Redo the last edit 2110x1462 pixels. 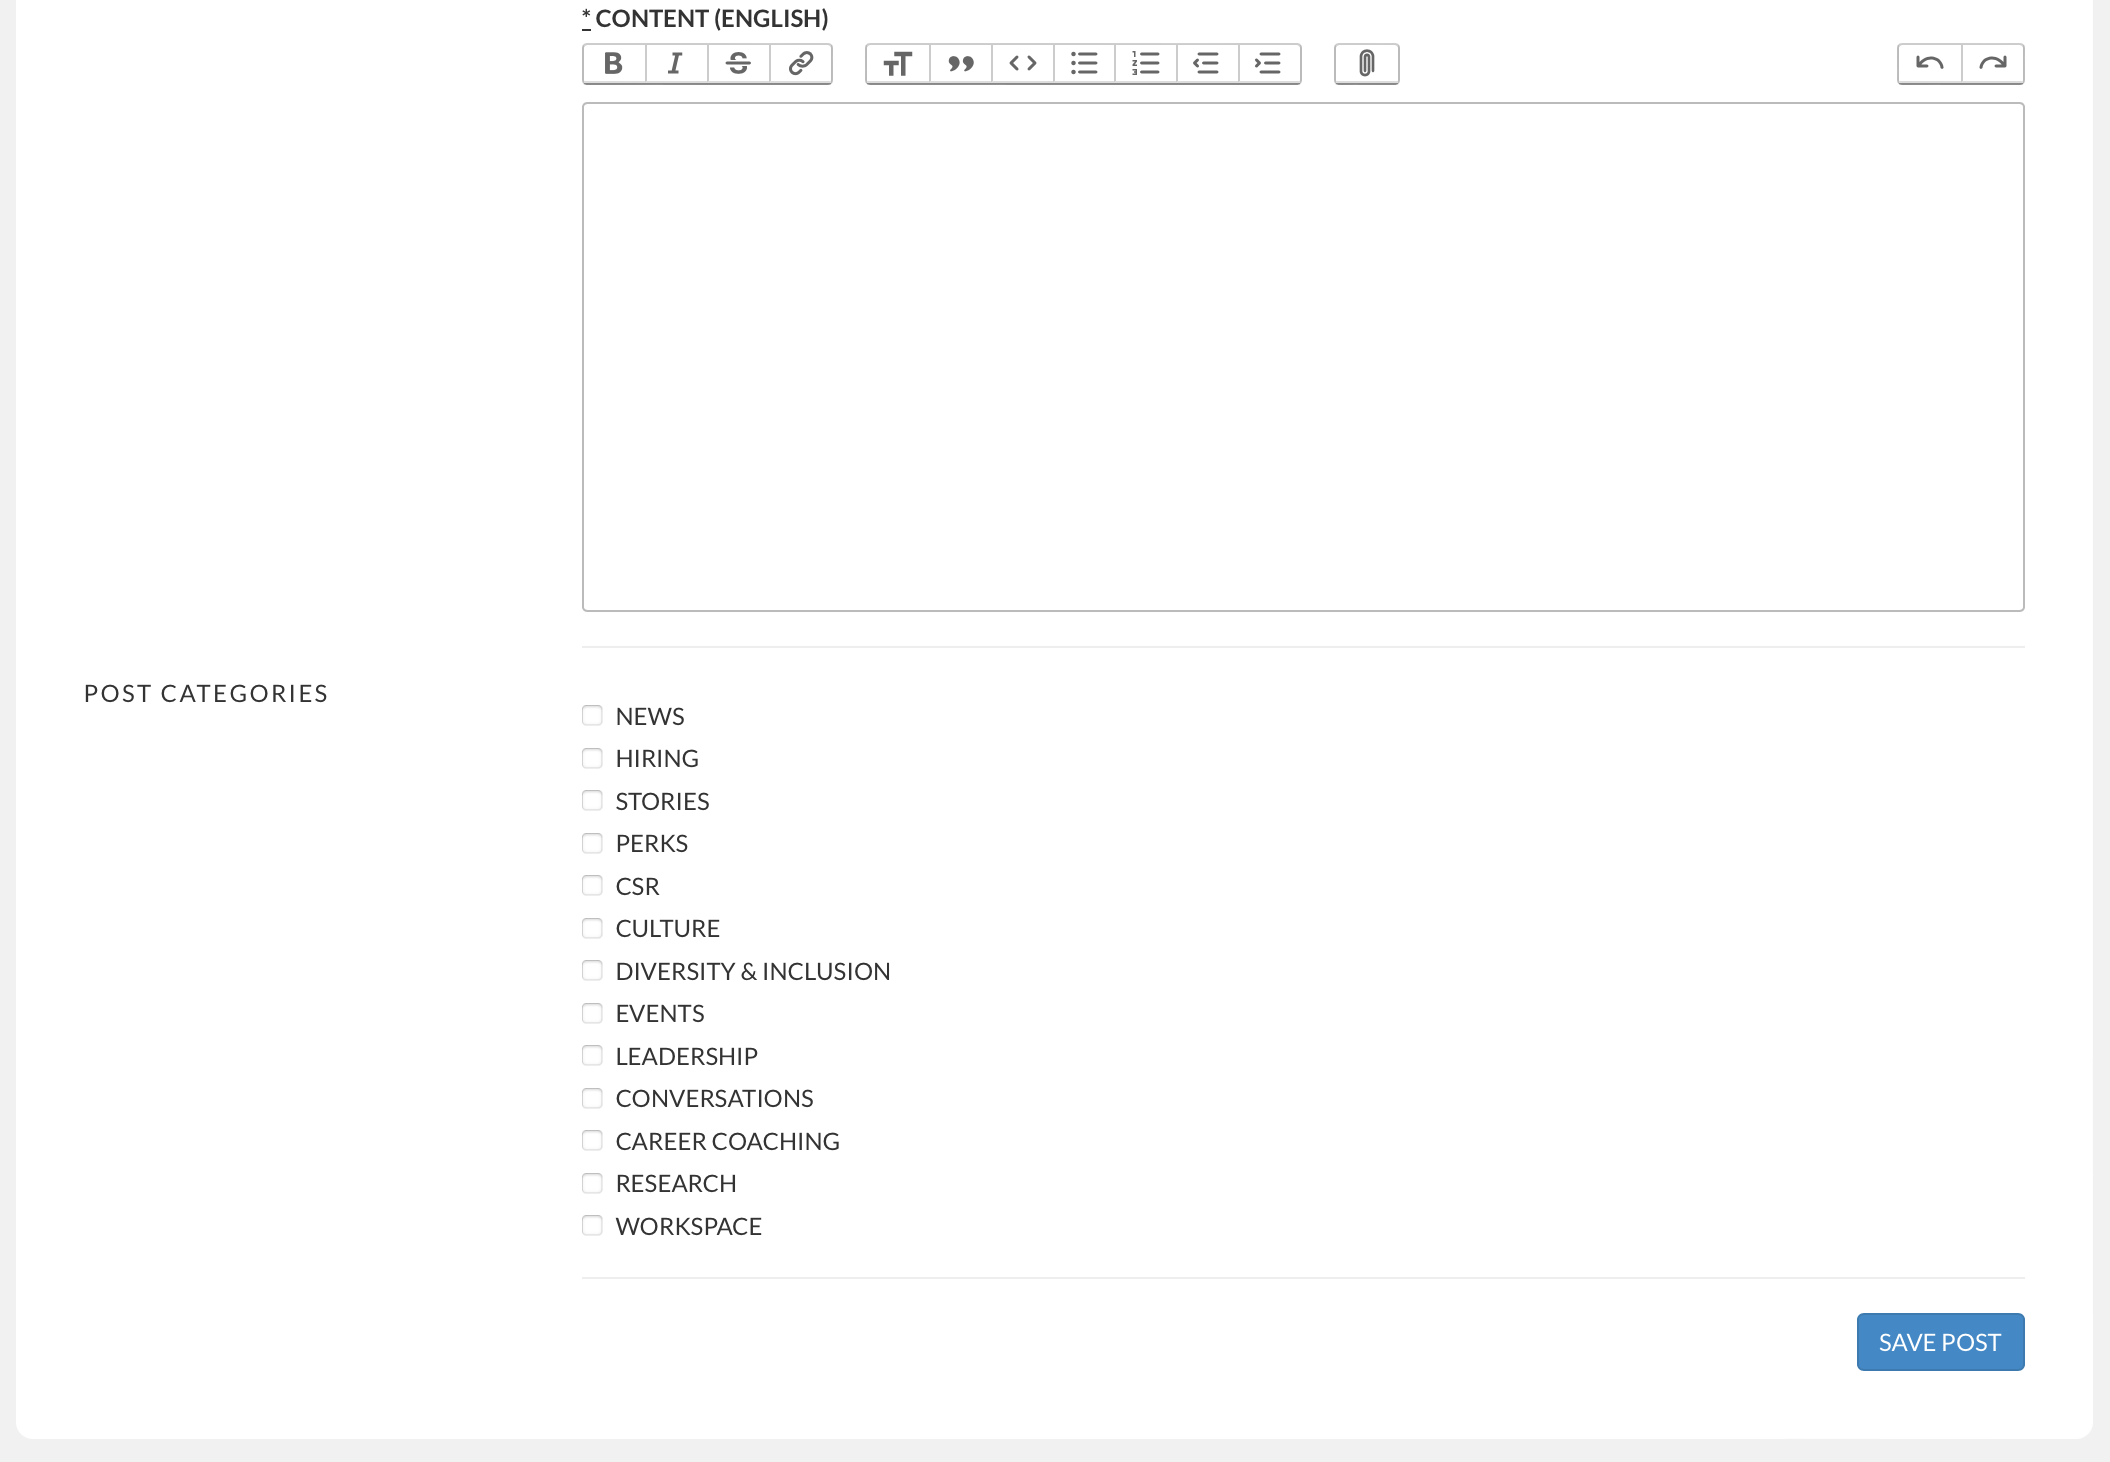point(1993,62)
